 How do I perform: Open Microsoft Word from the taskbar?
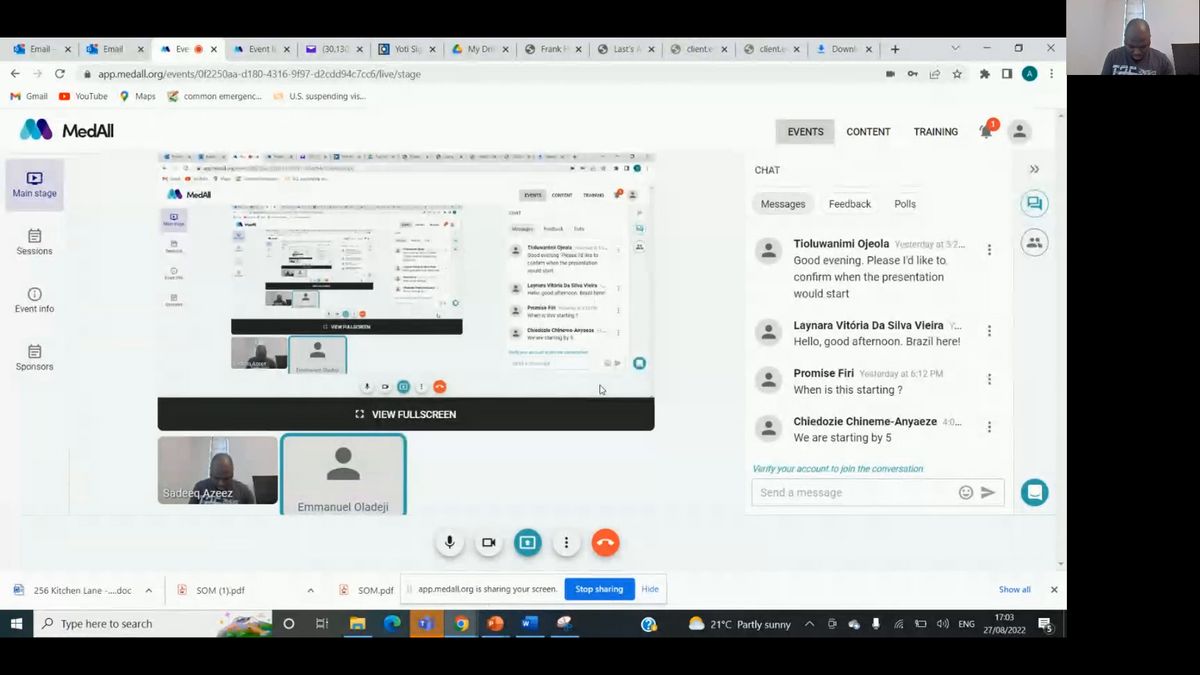click(x=529, y=624)
